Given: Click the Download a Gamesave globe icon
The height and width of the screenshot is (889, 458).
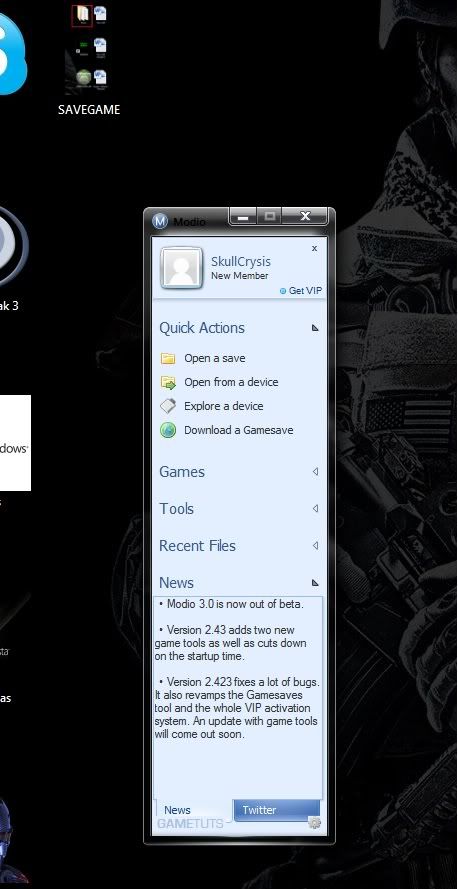Looking at the screenshot, I should click(168, 430).
